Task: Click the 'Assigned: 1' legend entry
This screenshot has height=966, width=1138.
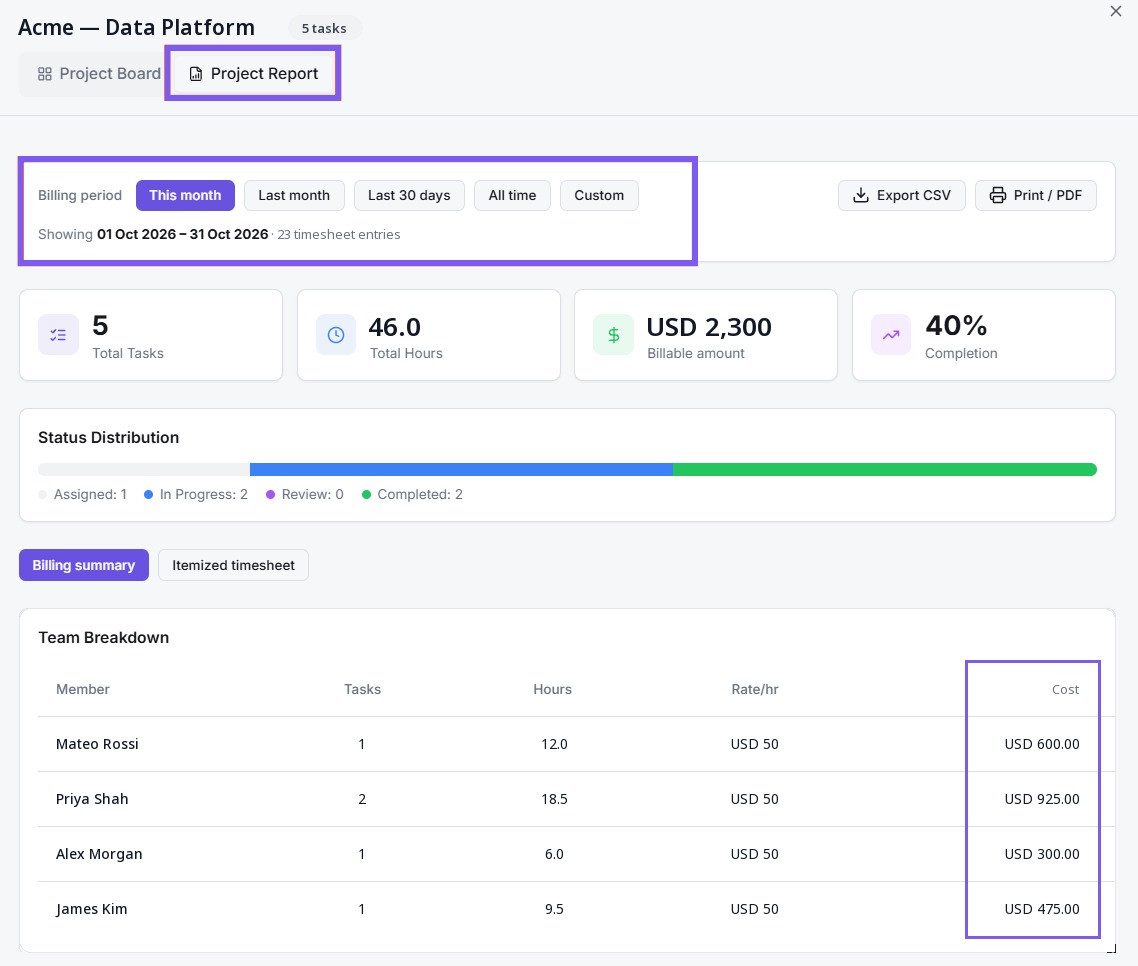Action: tap(83, 494)
